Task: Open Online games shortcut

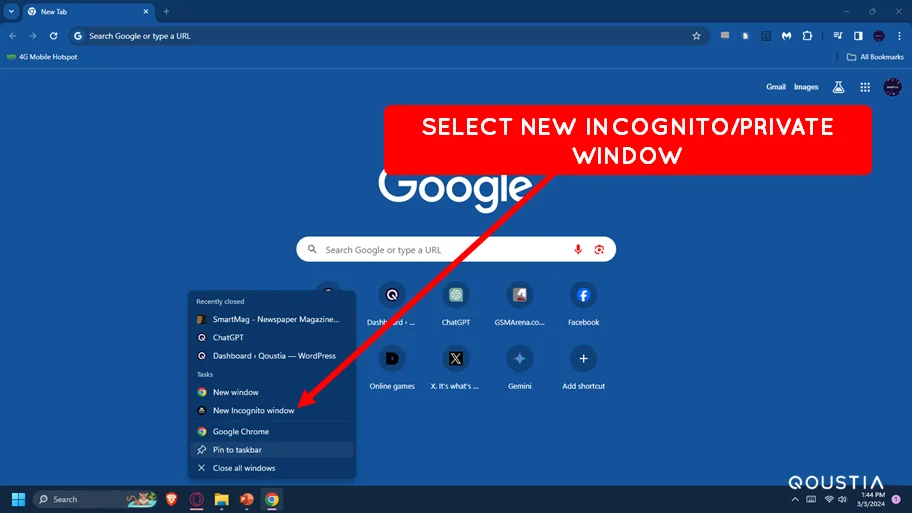Action: (392, 368)
